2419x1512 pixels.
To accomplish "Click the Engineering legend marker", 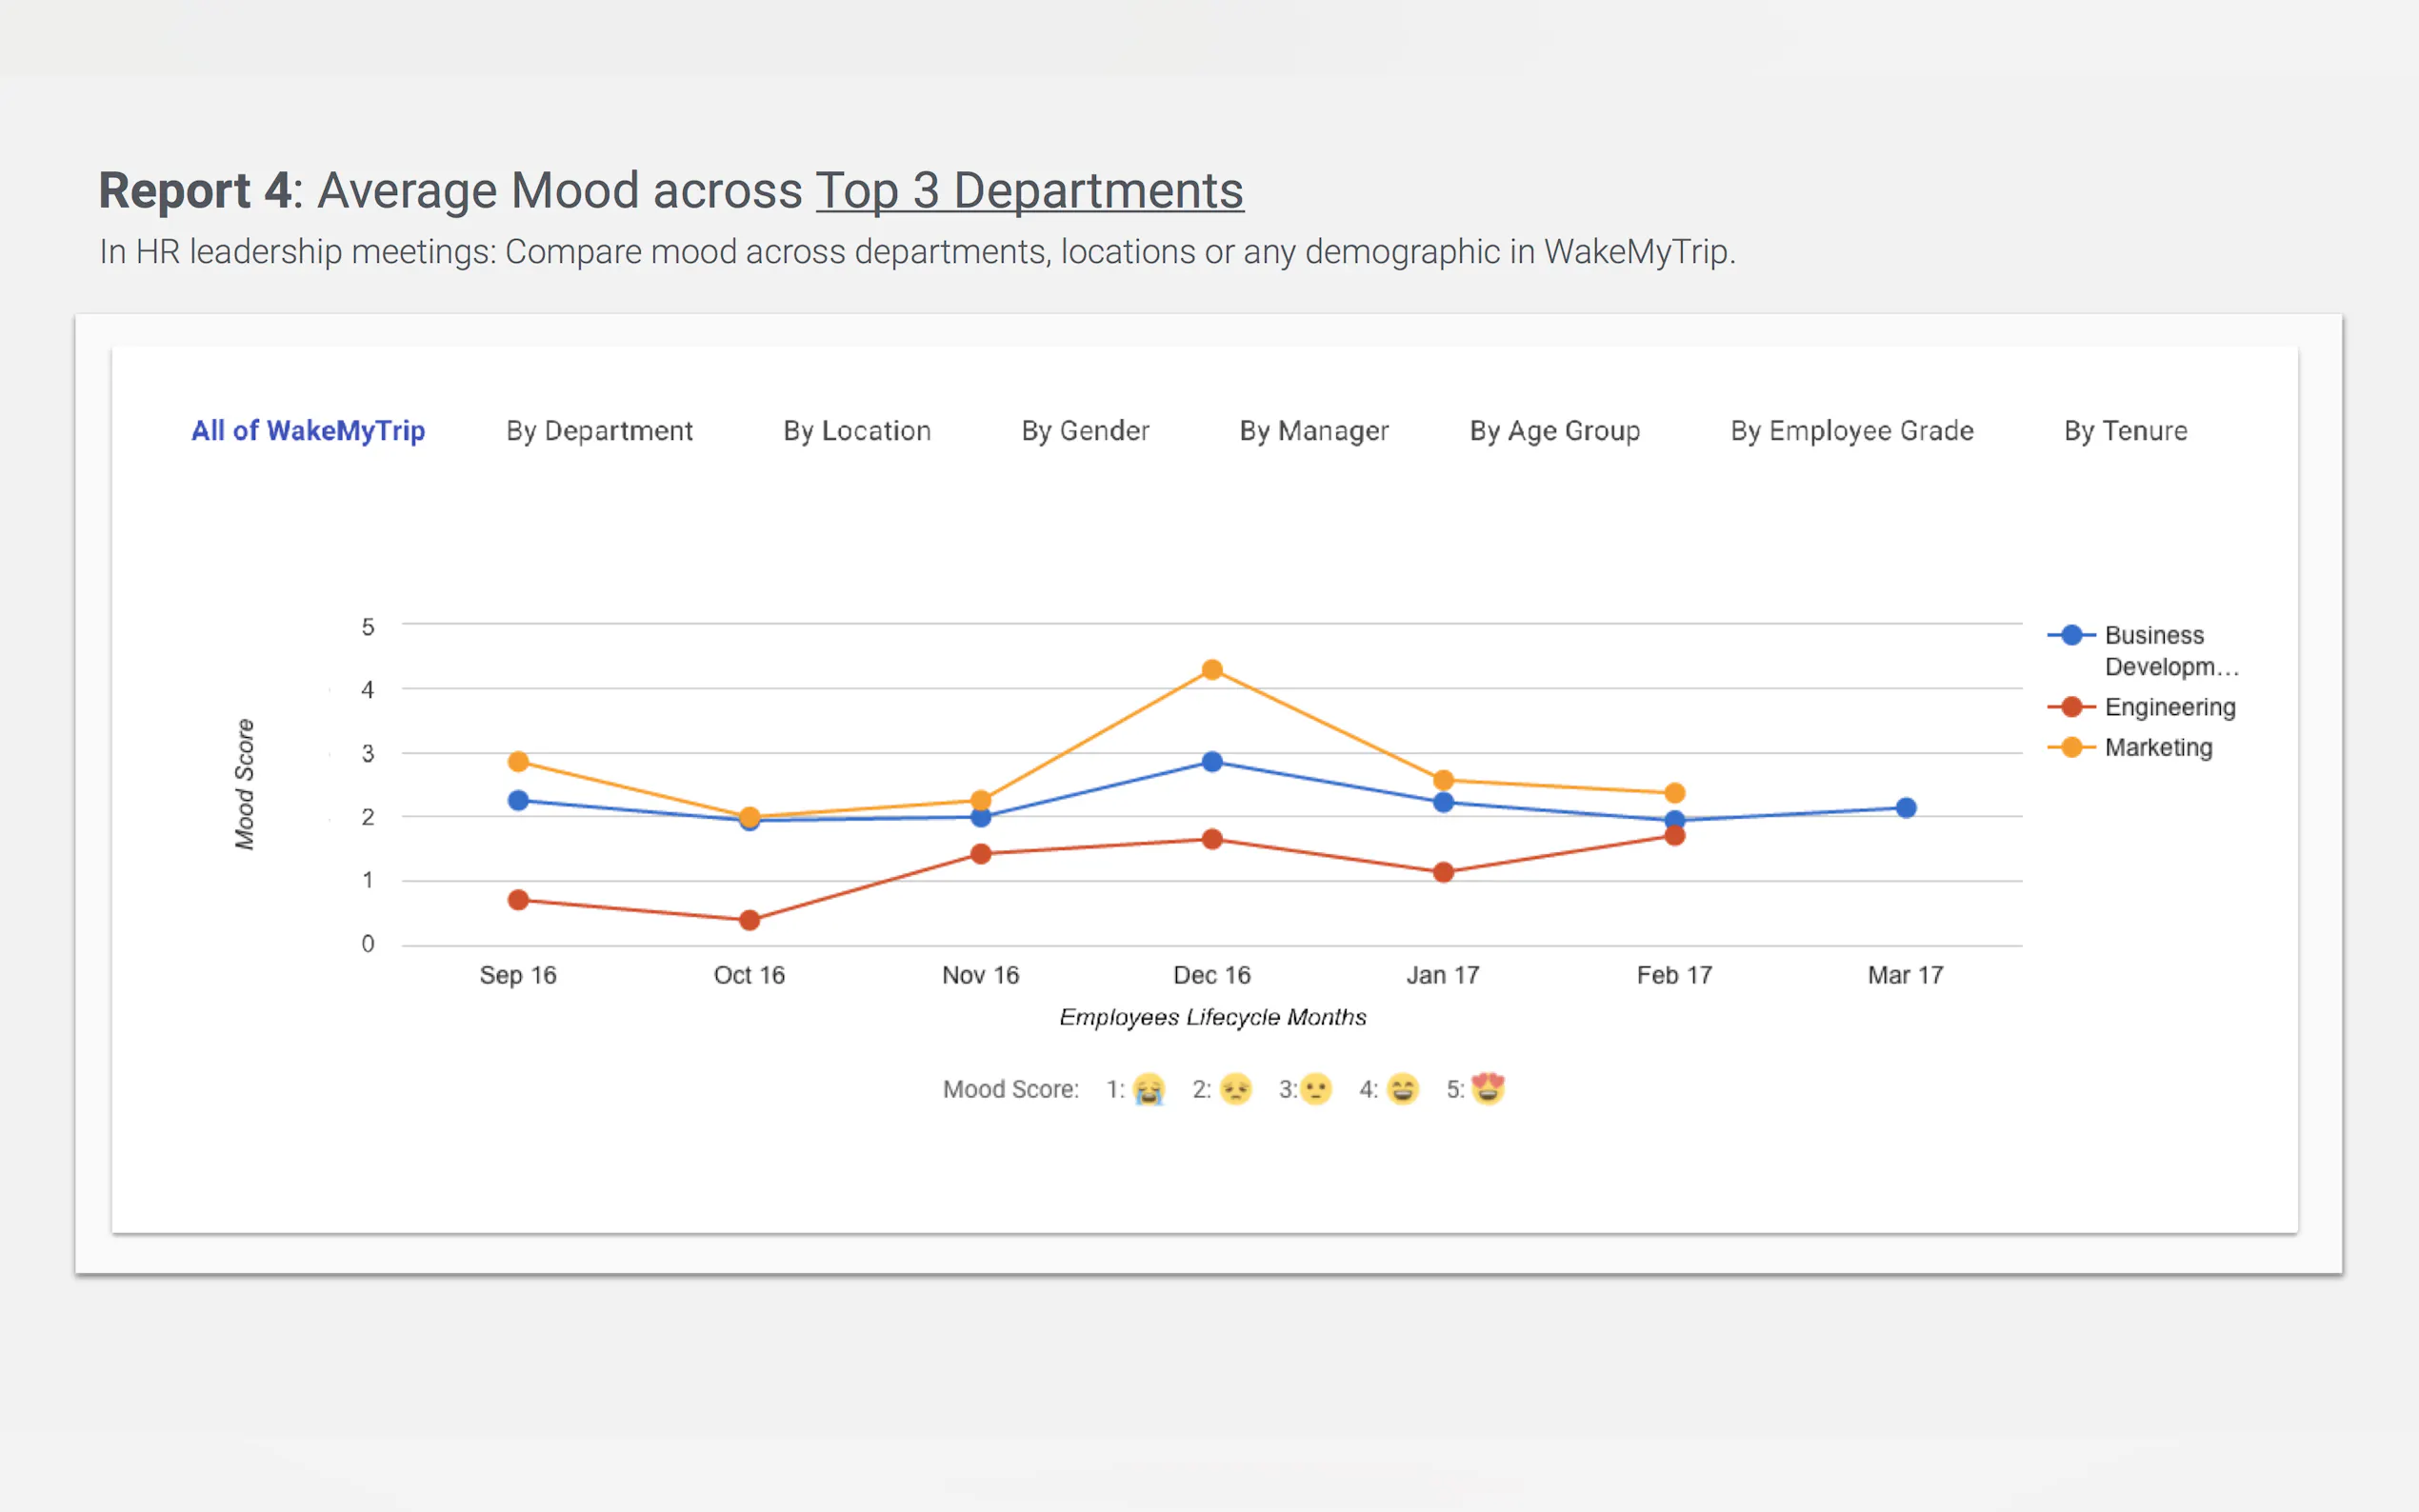I will tap(2071, 707).
